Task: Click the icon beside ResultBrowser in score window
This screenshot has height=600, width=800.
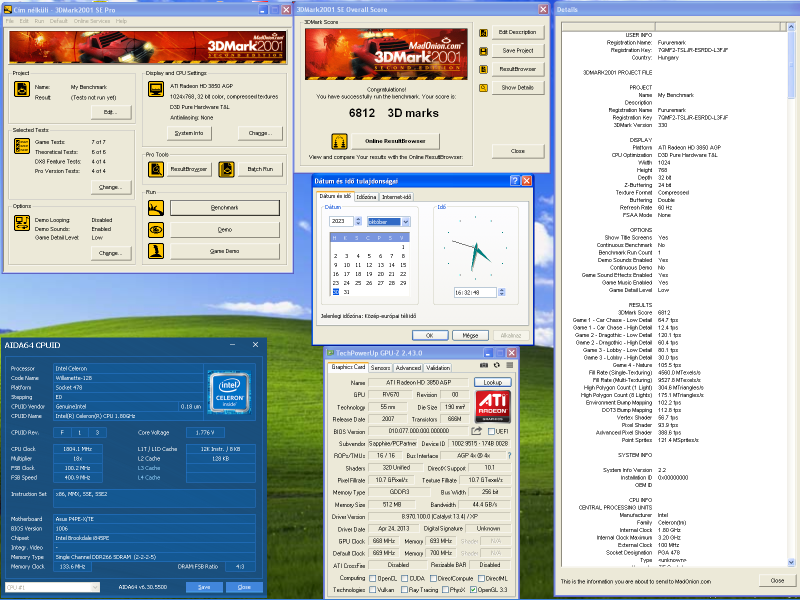Action: coord(483,69)
